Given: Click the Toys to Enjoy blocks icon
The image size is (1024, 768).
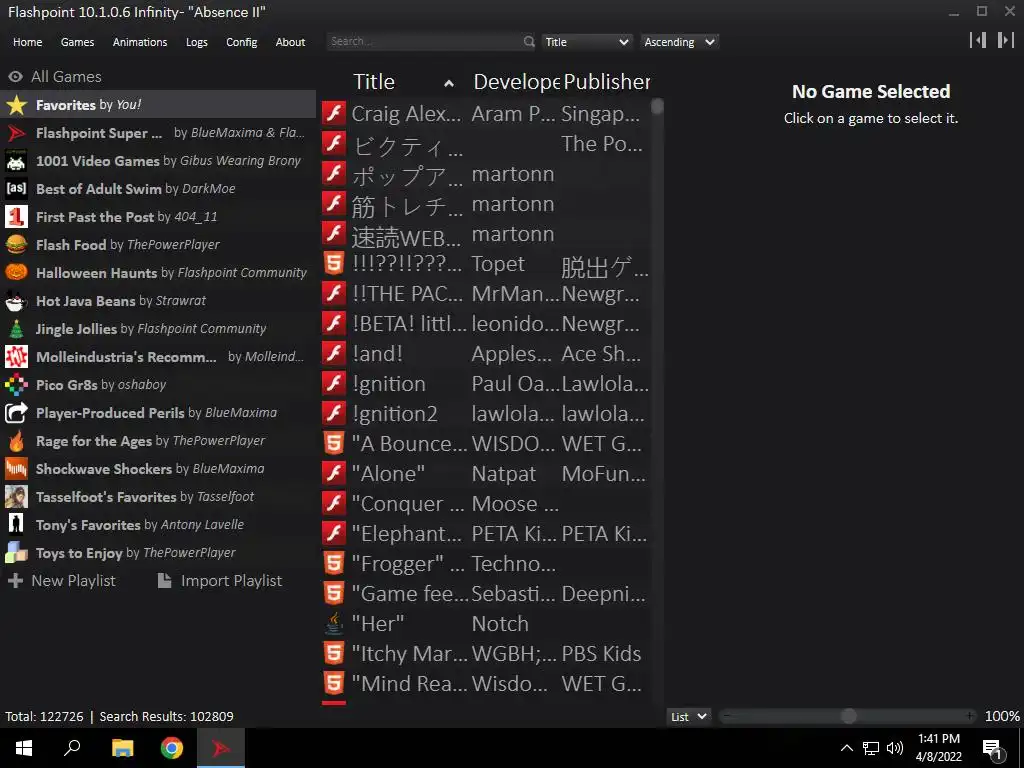Looking at the screenshot, I should point(16,552).
